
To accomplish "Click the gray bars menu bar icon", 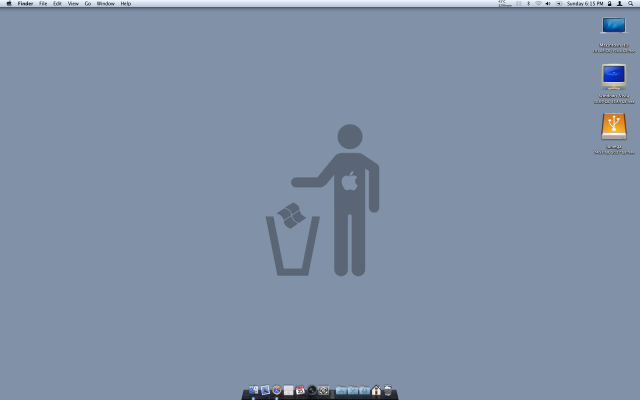I will [x=519, y=3].
